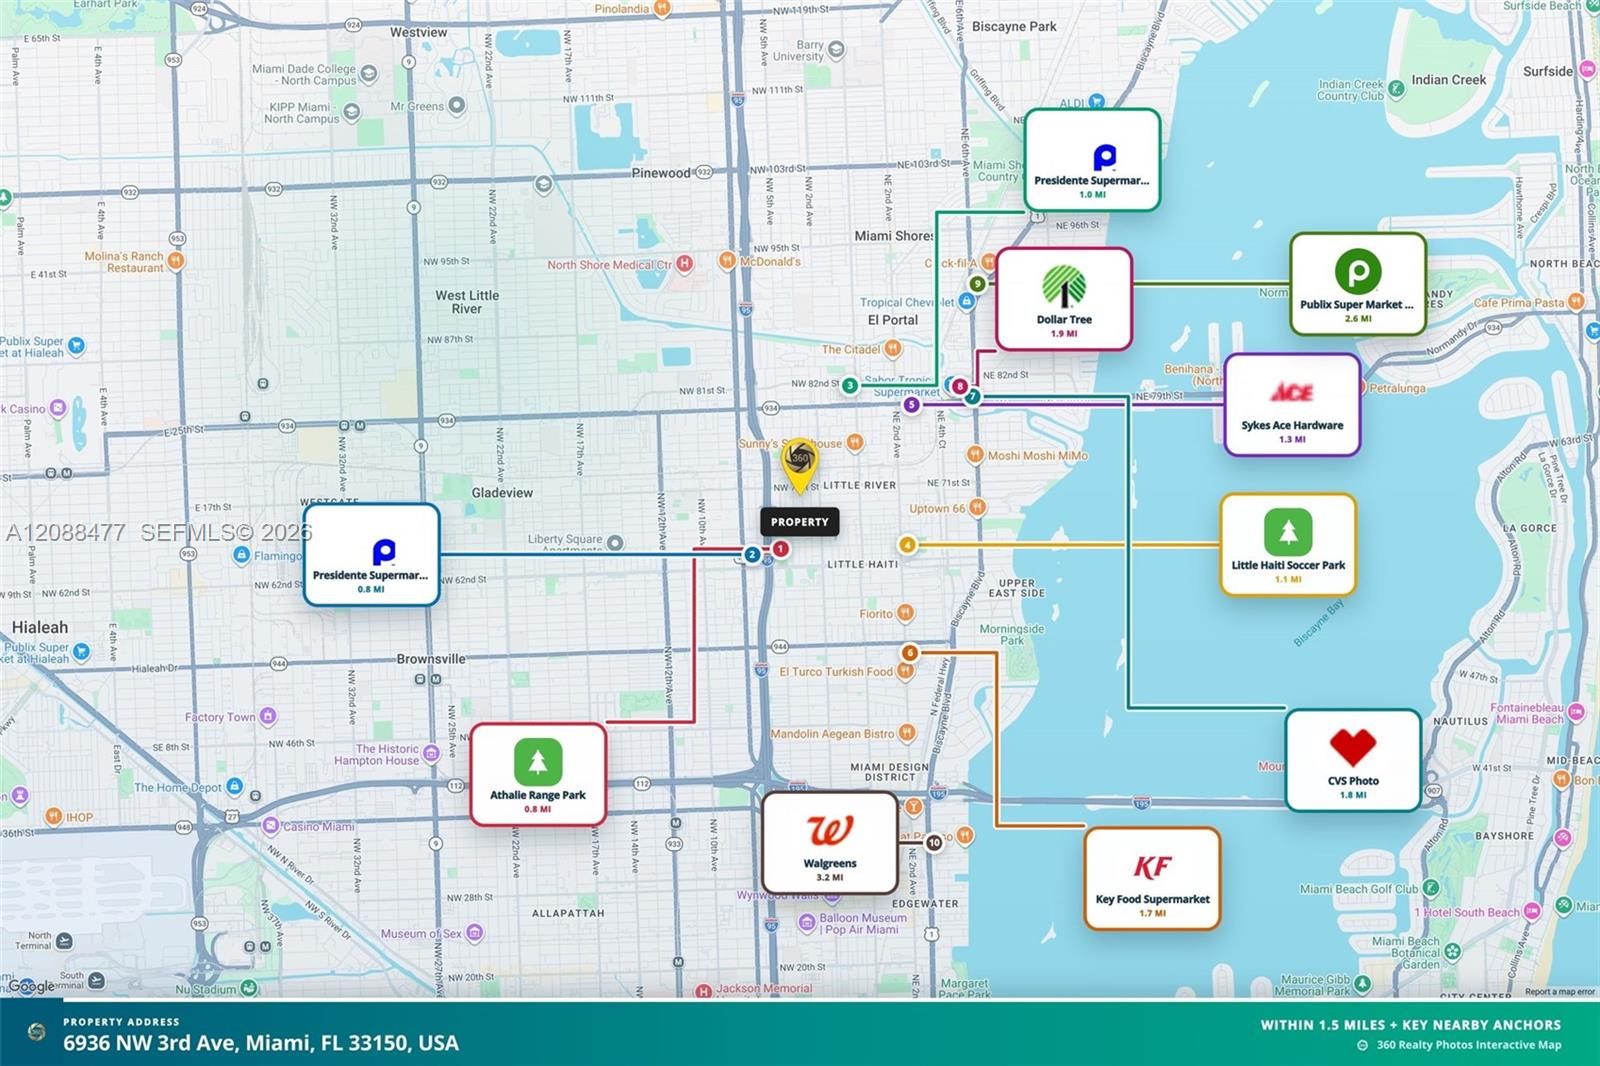Click the Moshi Moshi MiMo restaurant pin
This screenshot has height=1066, width=1600.
[976, 455]
